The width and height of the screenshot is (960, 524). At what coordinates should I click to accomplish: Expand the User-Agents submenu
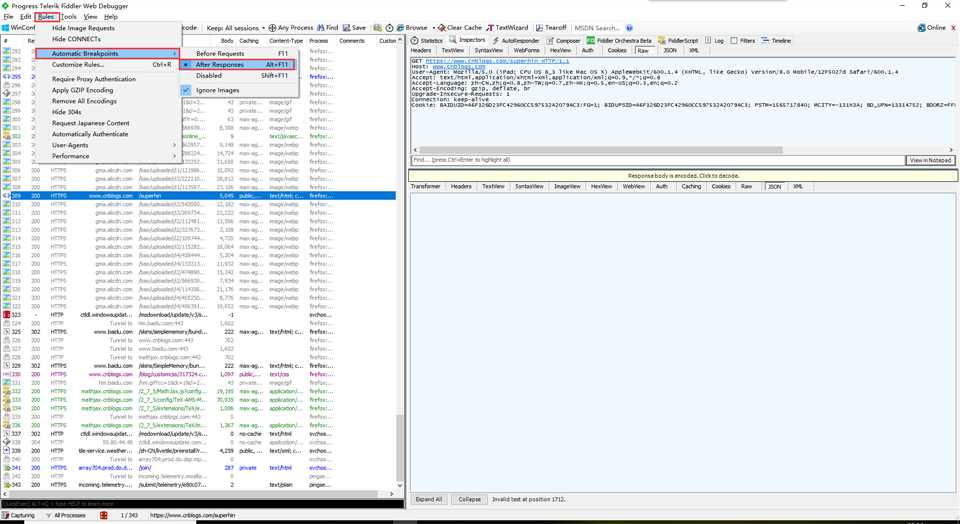click(108, 145)
